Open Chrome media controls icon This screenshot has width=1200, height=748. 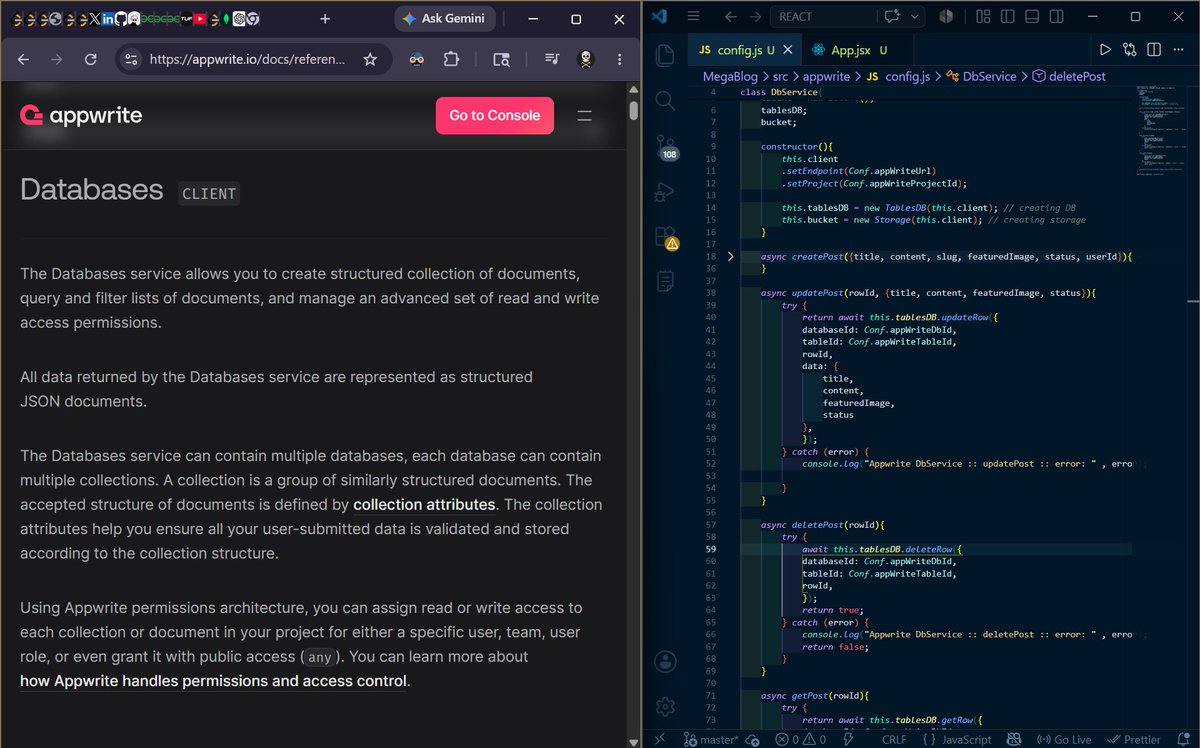click(x=551, y=60)
